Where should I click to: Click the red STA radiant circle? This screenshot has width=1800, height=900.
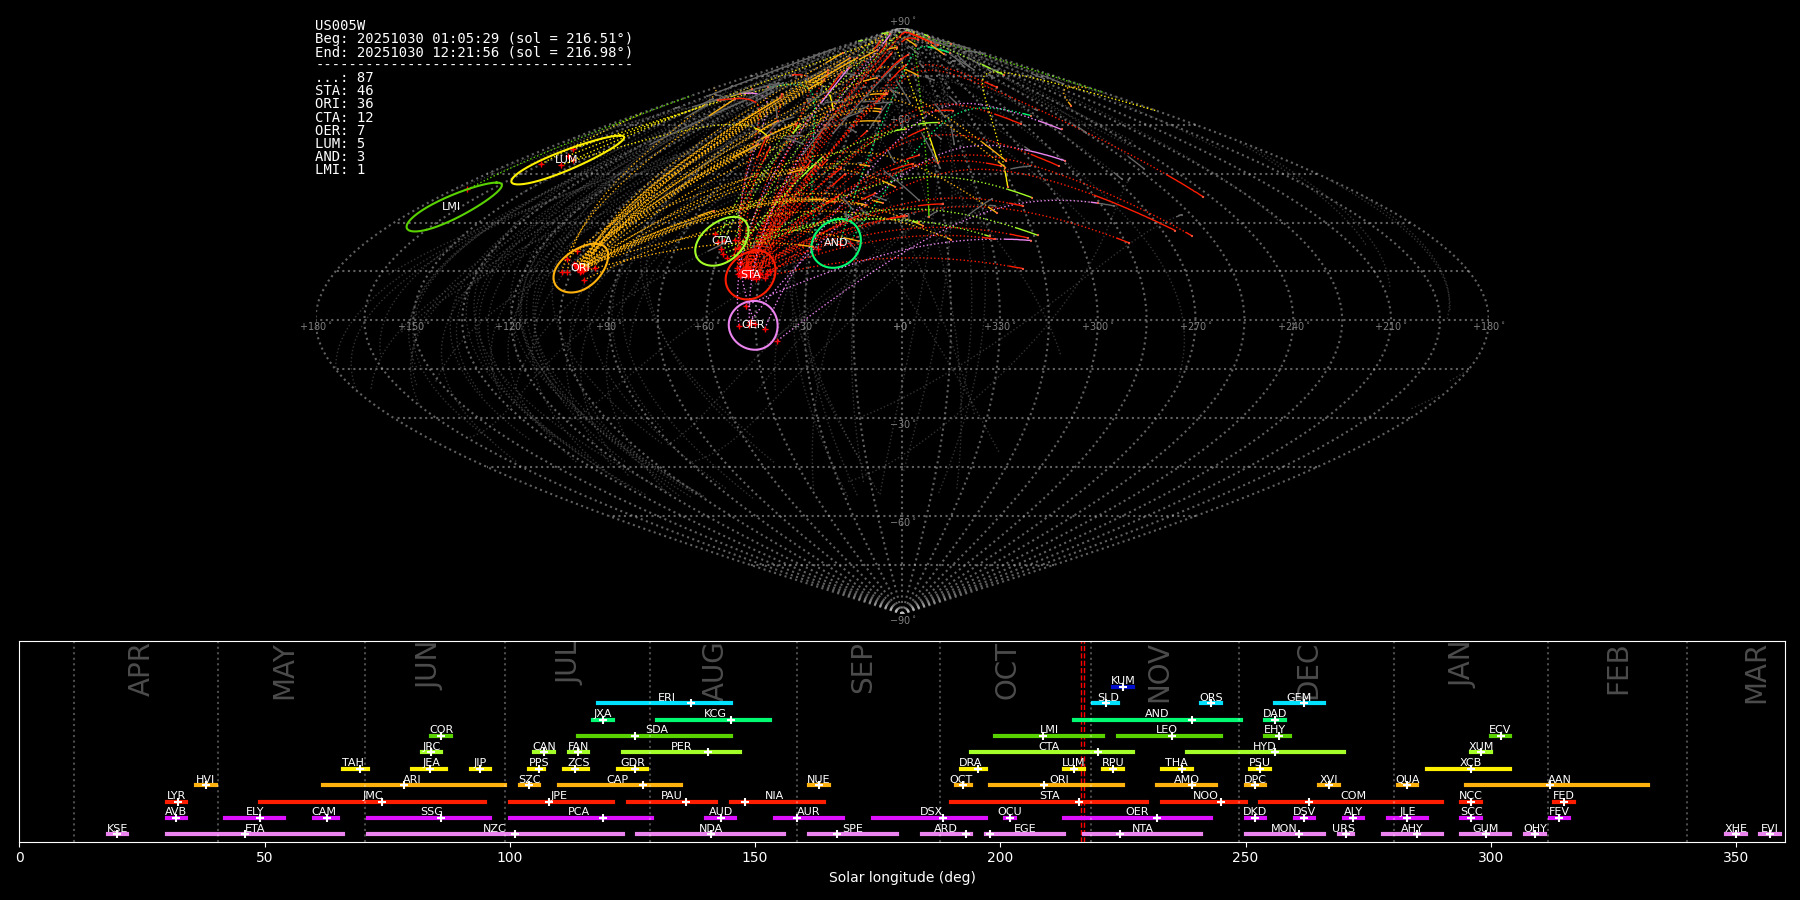[x=750, y=274]
